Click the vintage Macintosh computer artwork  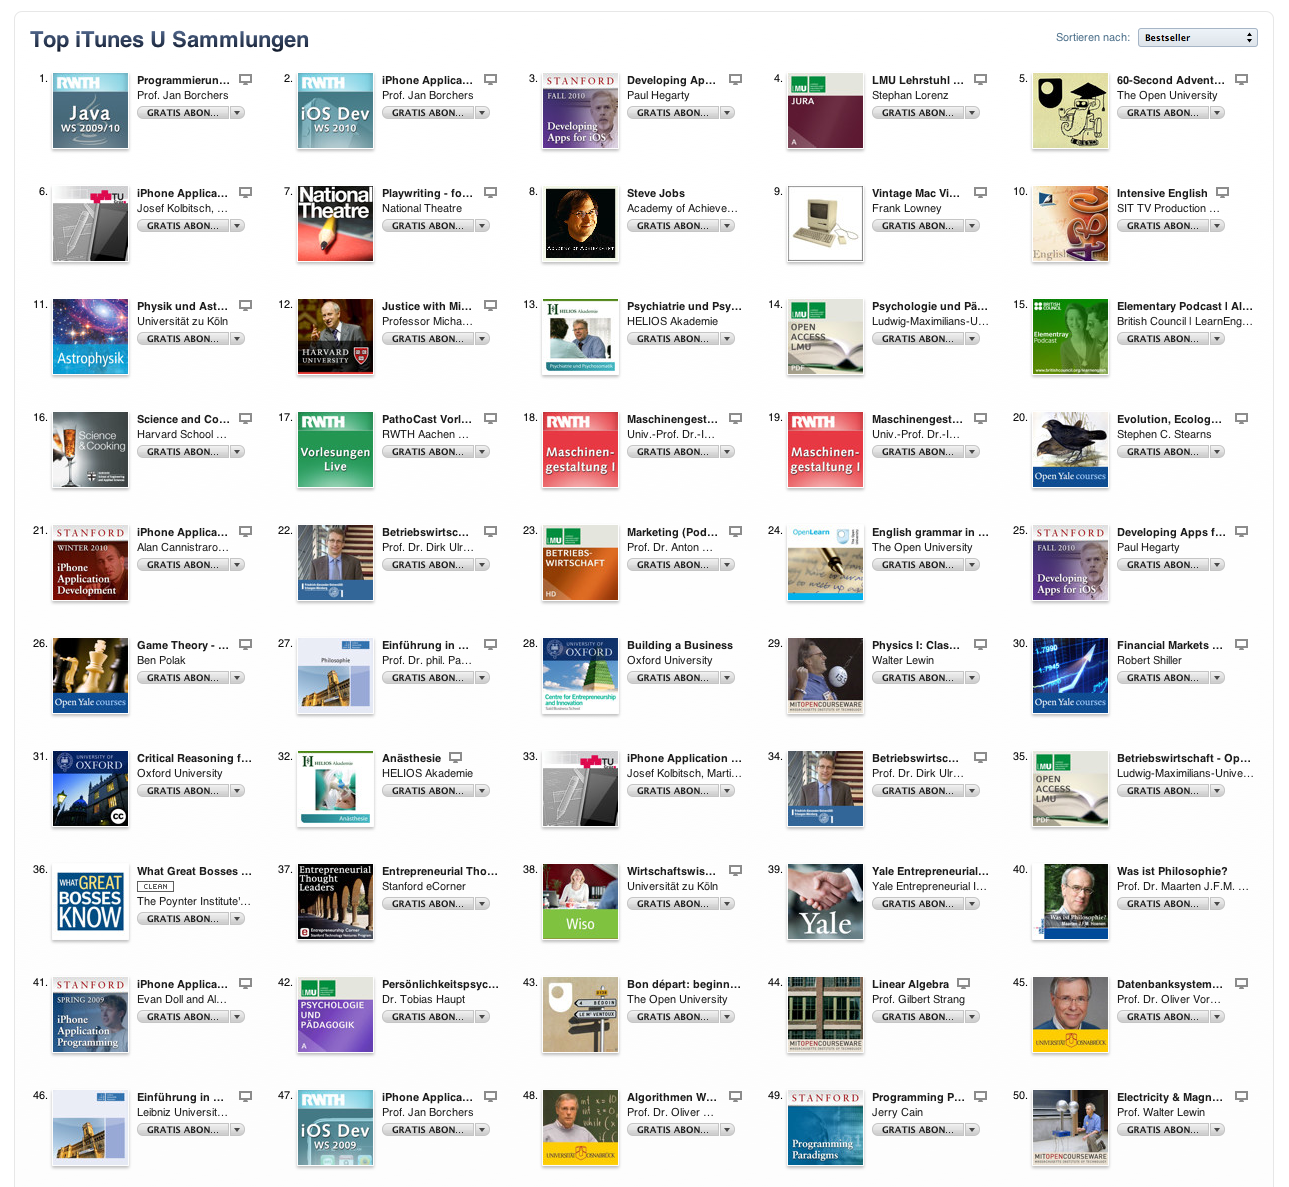coord(825,224)
